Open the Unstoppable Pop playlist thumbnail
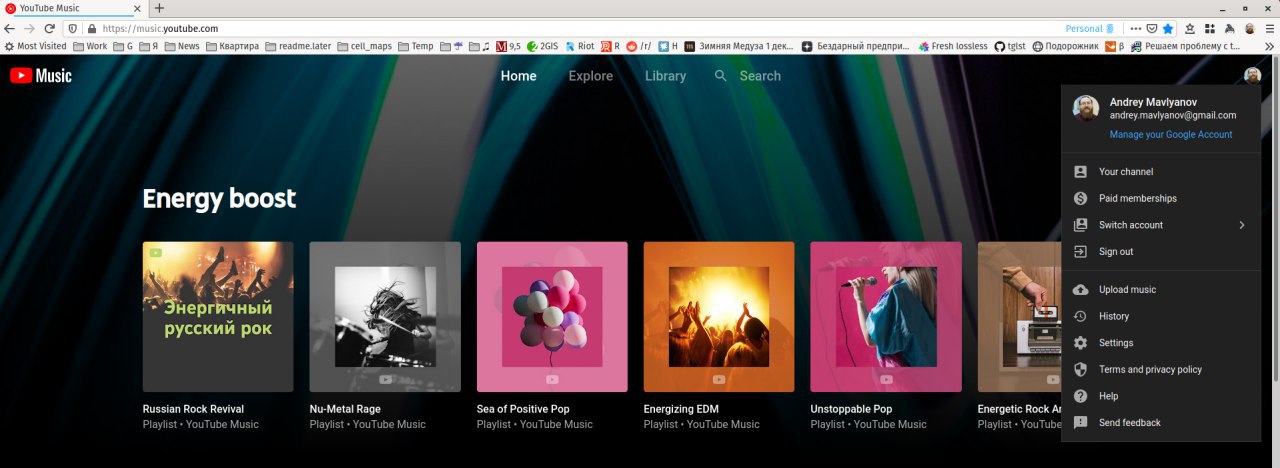The height and width of the screenshot is (468, 1280). (886, 317)
